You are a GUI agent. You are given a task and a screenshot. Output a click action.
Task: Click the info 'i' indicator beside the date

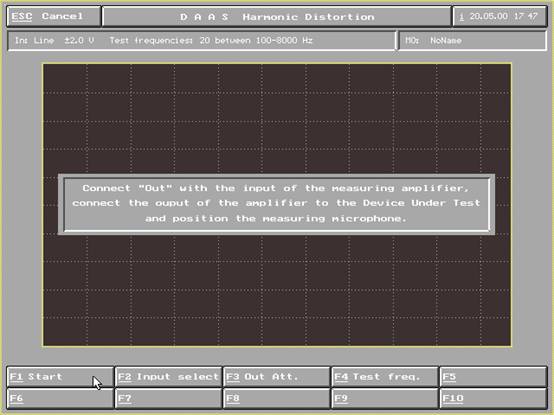(461, 16)
